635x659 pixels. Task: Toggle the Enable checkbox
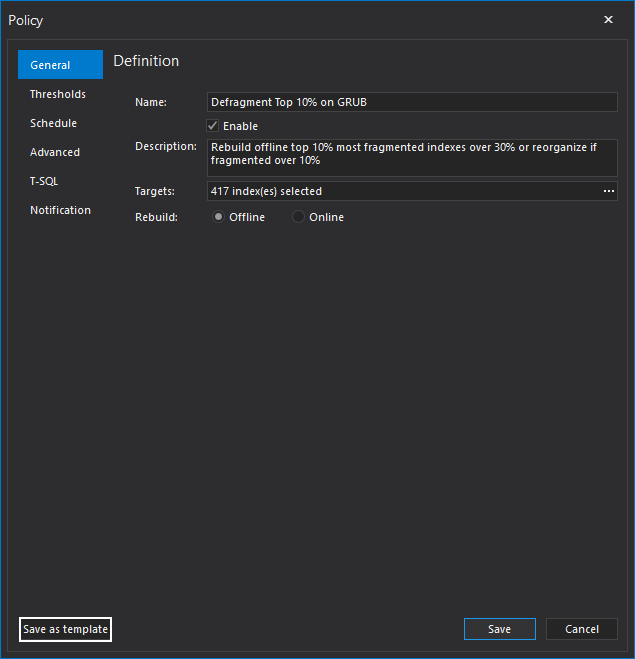point(213,126)
